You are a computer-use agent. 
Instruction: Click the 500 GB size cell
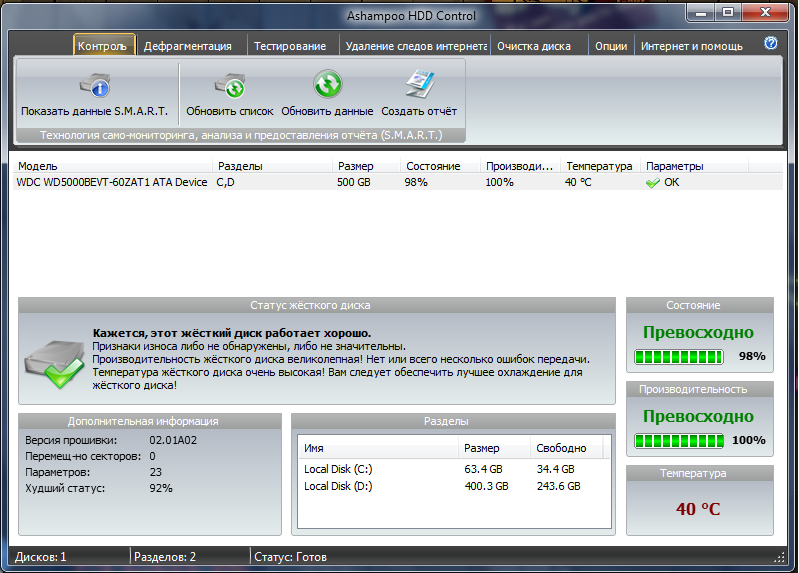(x=354, y=183)
